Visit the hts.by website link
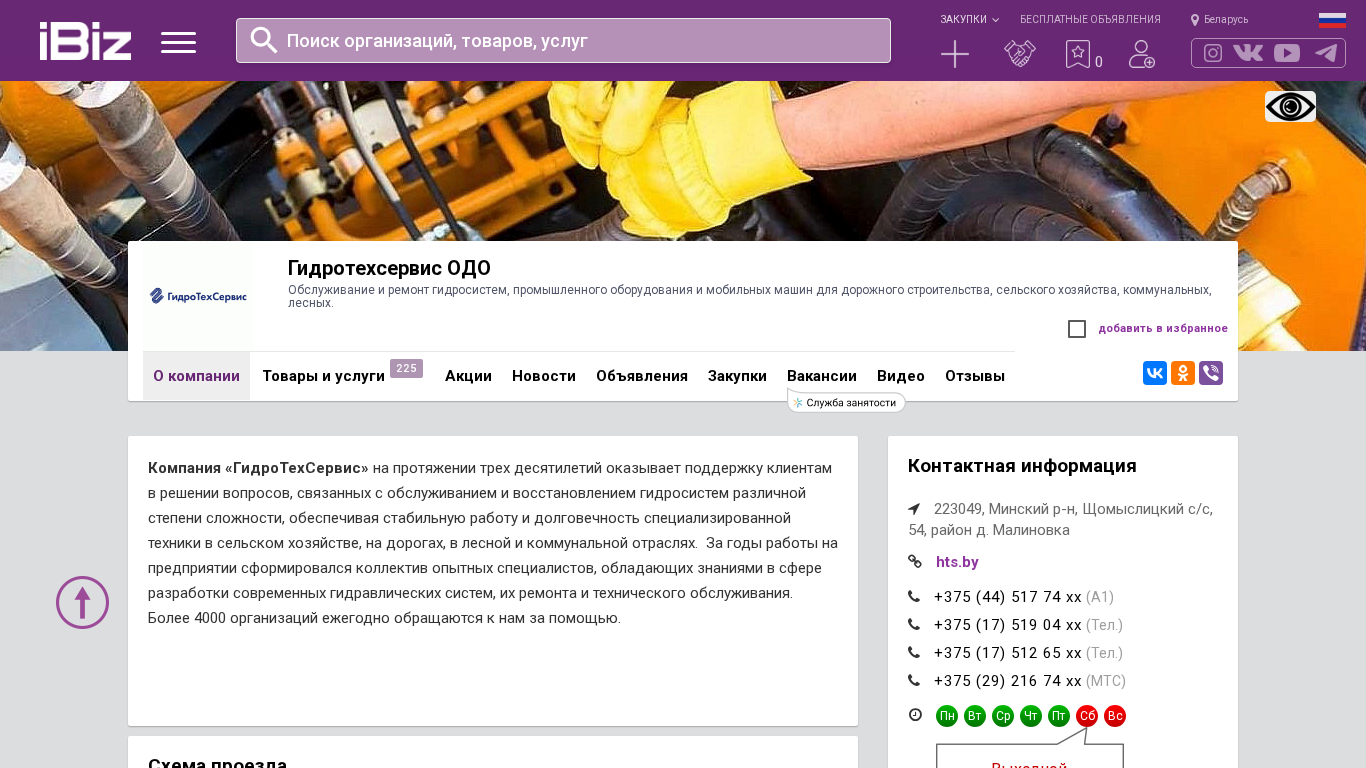 point(957,562)
